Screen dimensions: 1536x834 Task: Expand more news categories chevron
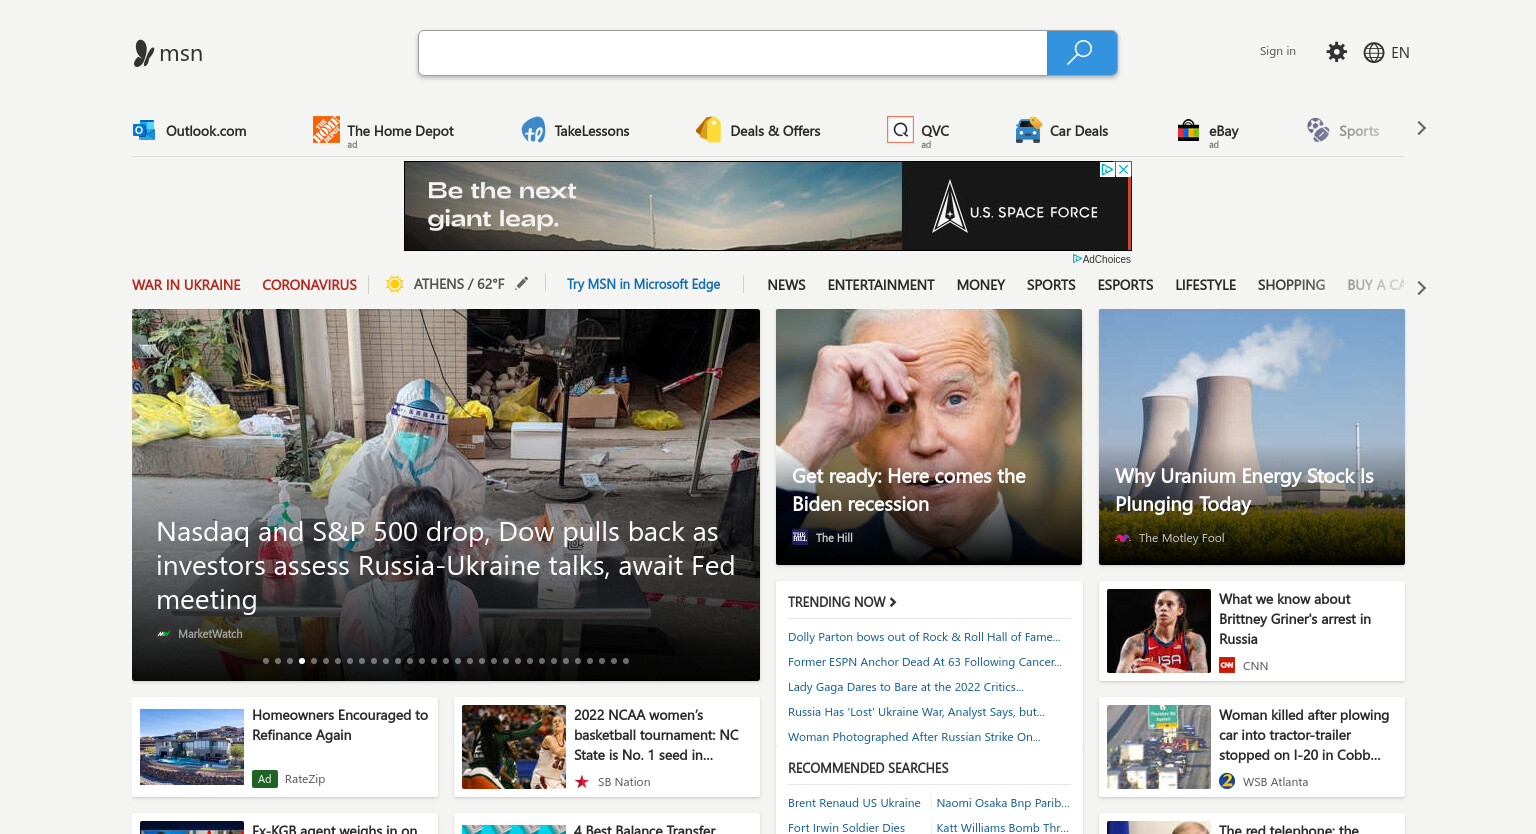(x=1421, y=287)
